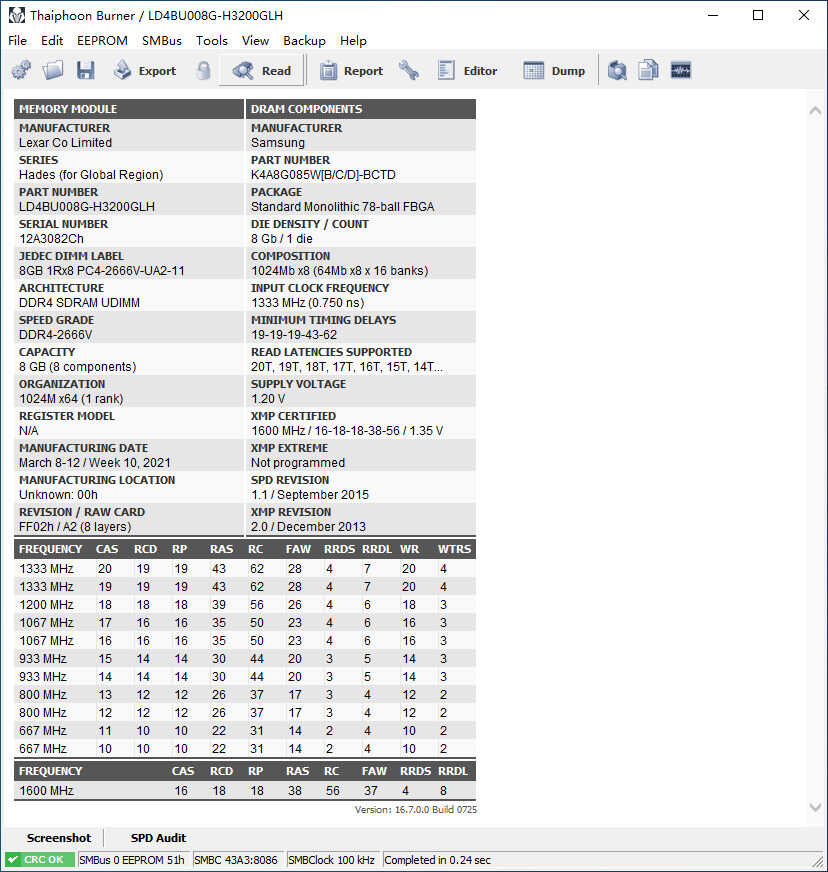The height and width of the screenshot is (872, 828).
Task: Click the SPD revision 1.1 / September 2015
Action: point(310,494)
